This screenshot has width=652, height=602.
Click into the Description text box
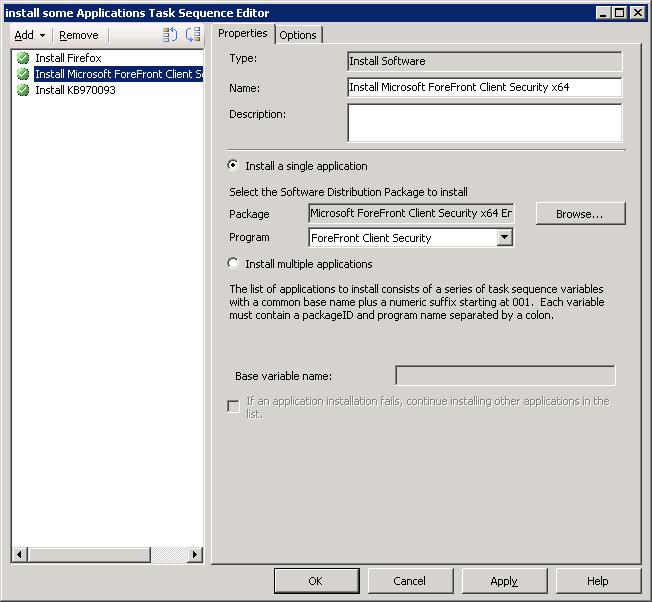(x=484, y=123)
